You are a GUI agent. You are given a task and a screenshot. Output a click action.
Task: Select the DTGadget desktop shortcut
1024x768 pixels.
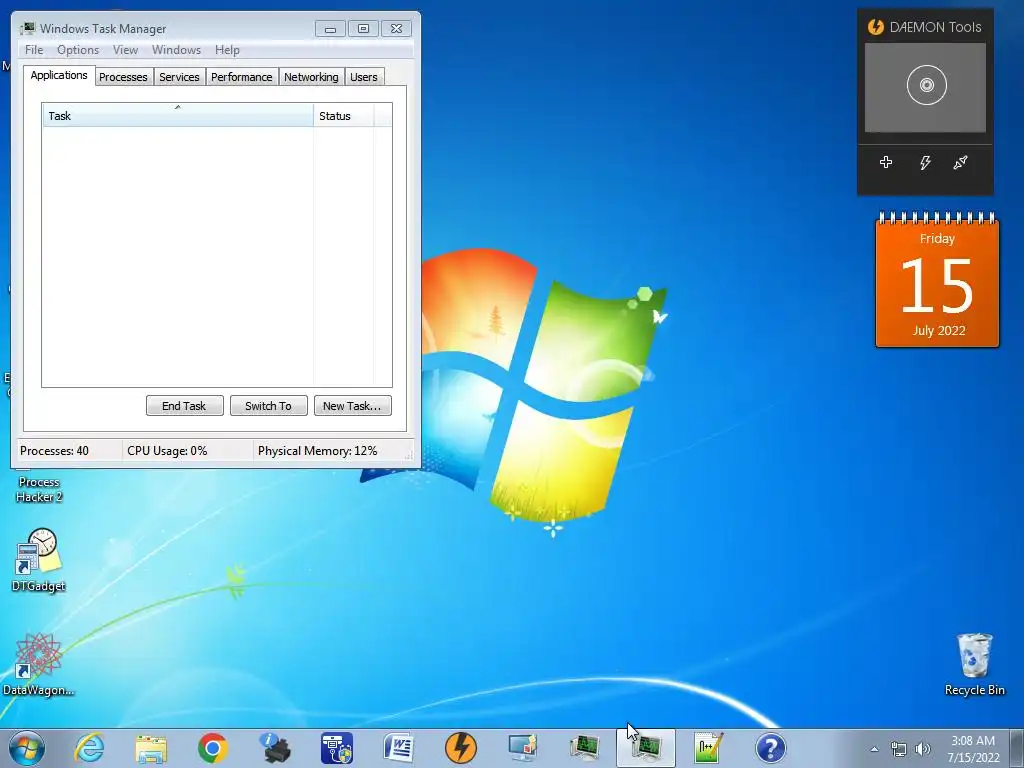tap(38, 560)
